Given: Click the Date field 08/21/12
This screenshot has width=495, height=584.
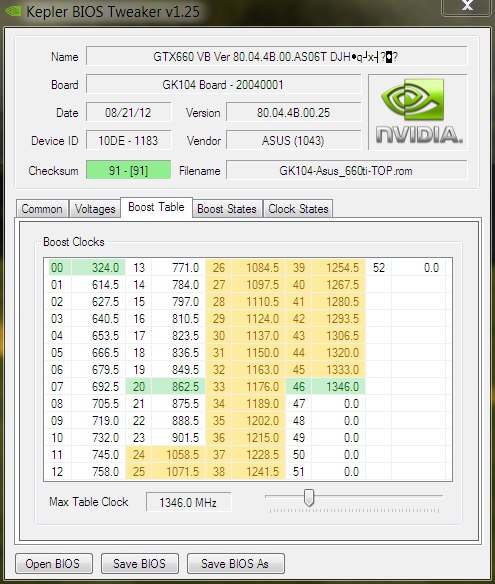Looking at the screenshot, I should (x=128, y=112).
